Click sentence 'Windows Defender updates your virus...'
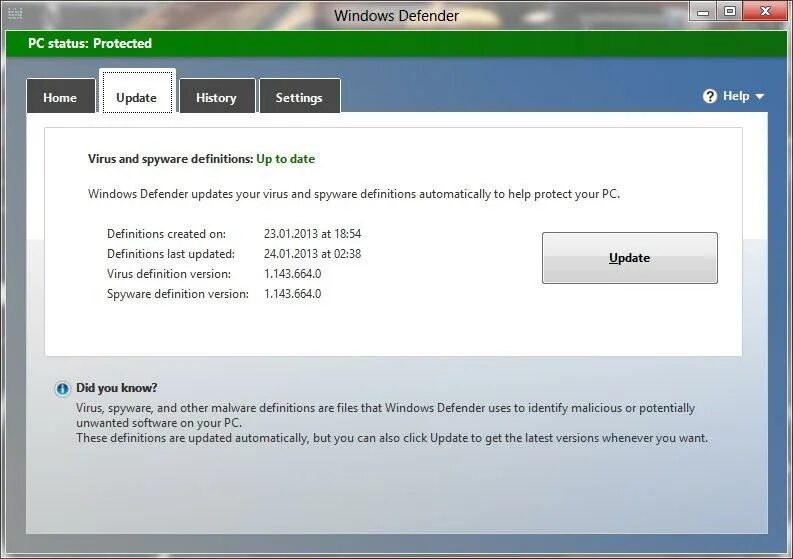 (354, 194)
